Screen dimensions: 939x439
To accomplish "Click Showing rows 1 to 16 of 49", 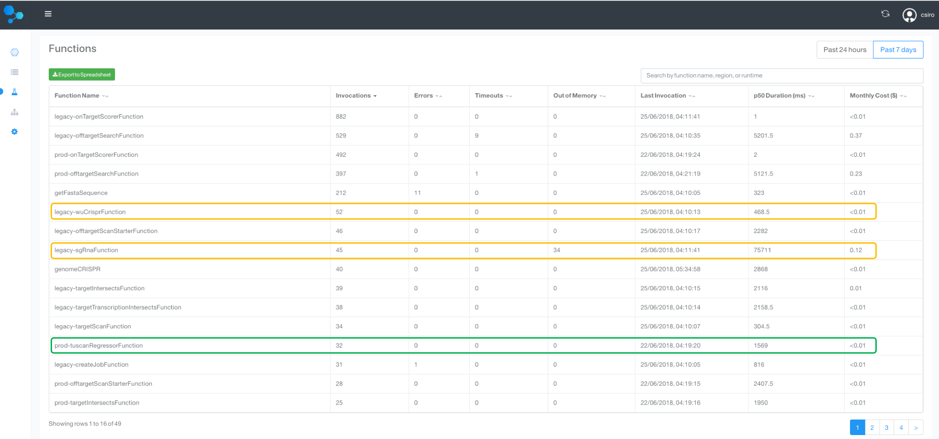I will pyautogui.click(x=85, y=423).
